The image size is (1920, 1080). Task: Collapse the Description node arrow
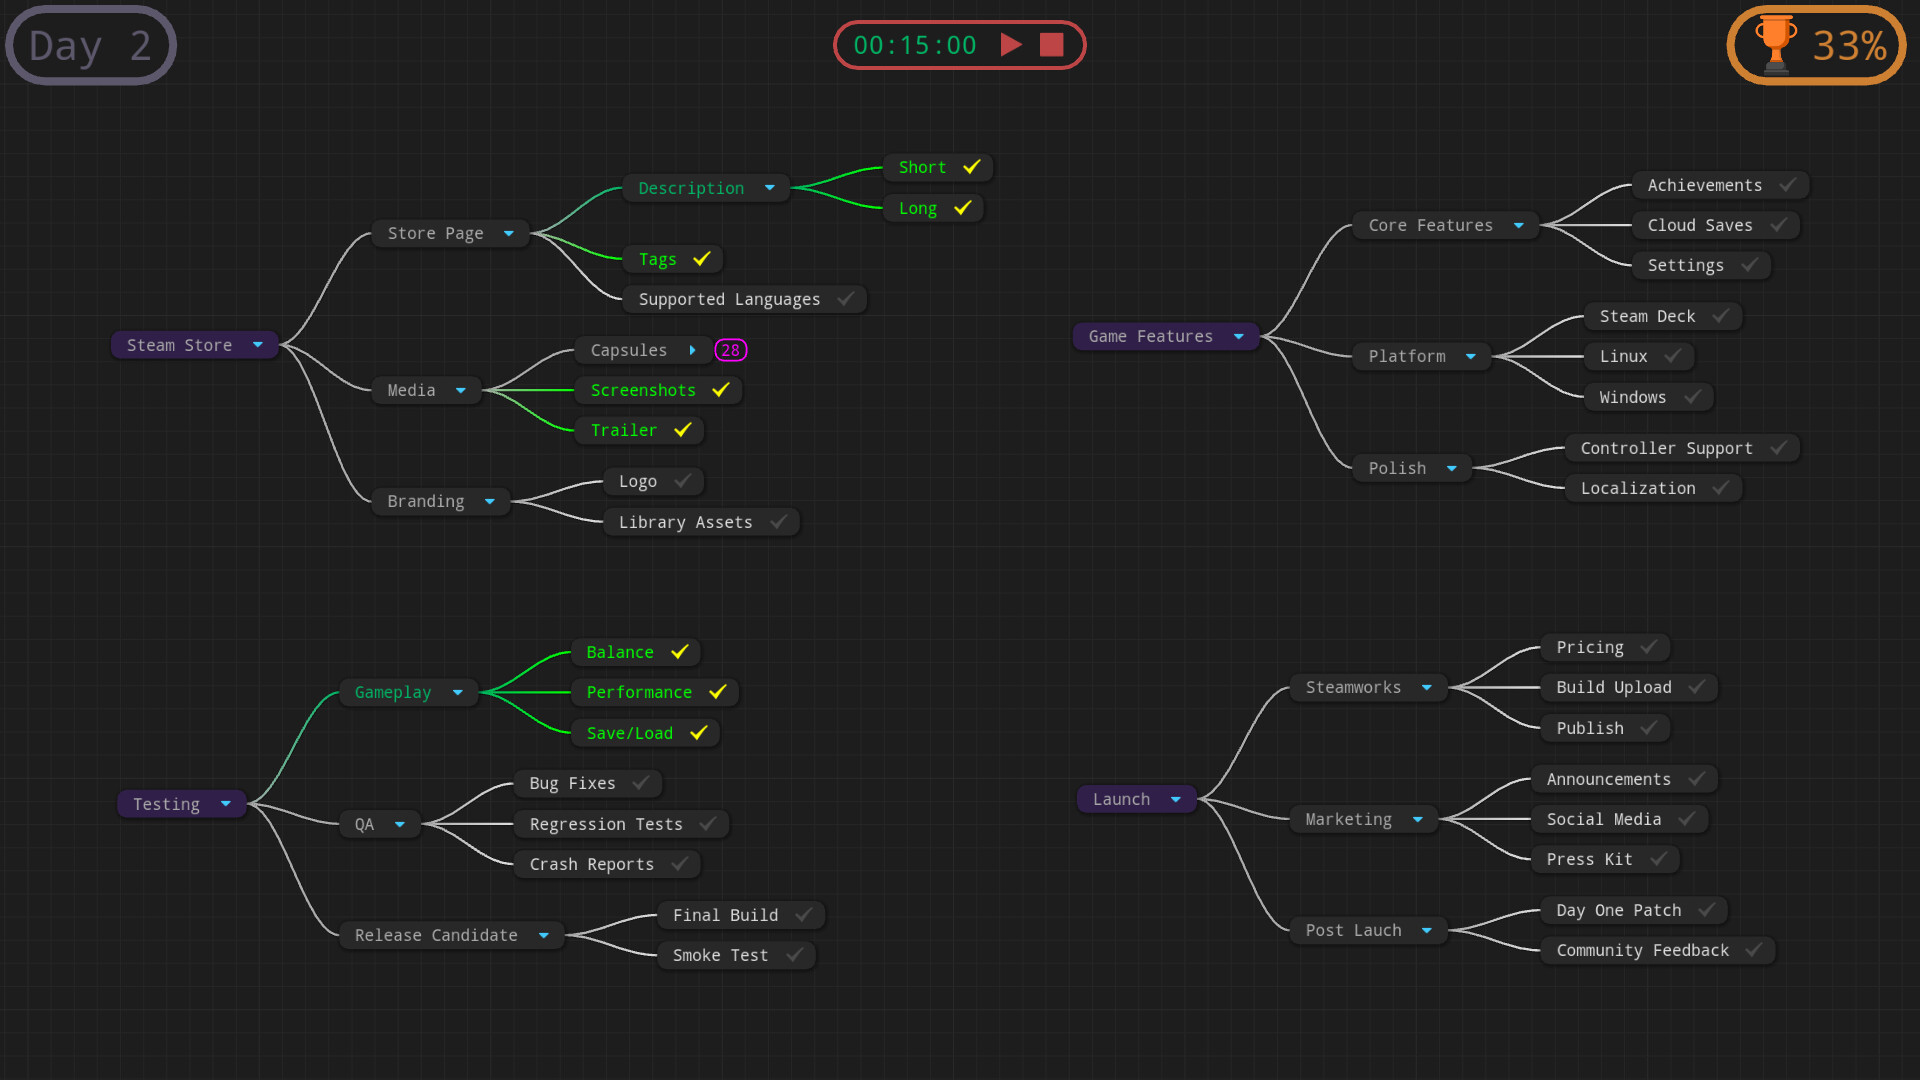click(x=770, y=188)
